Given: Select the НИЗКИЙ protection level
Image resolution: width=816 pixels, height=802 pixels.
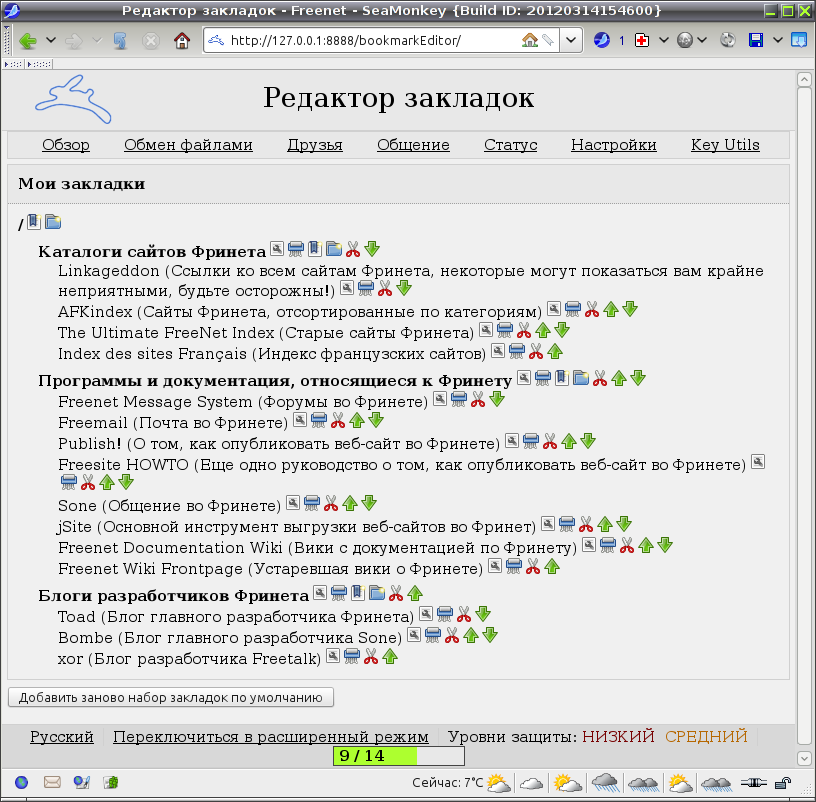Looking at the screenshot, I should click(x=618, y=736).
